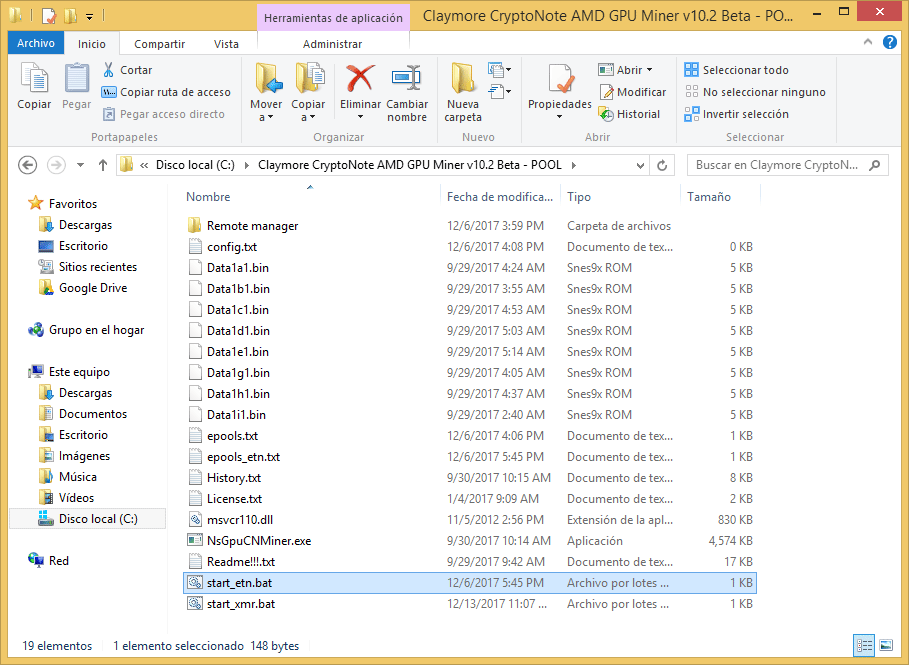909x665 pixels.
Task: Sort by the Nombre column header
Action: pyautogui.click(x=208, y=197)
